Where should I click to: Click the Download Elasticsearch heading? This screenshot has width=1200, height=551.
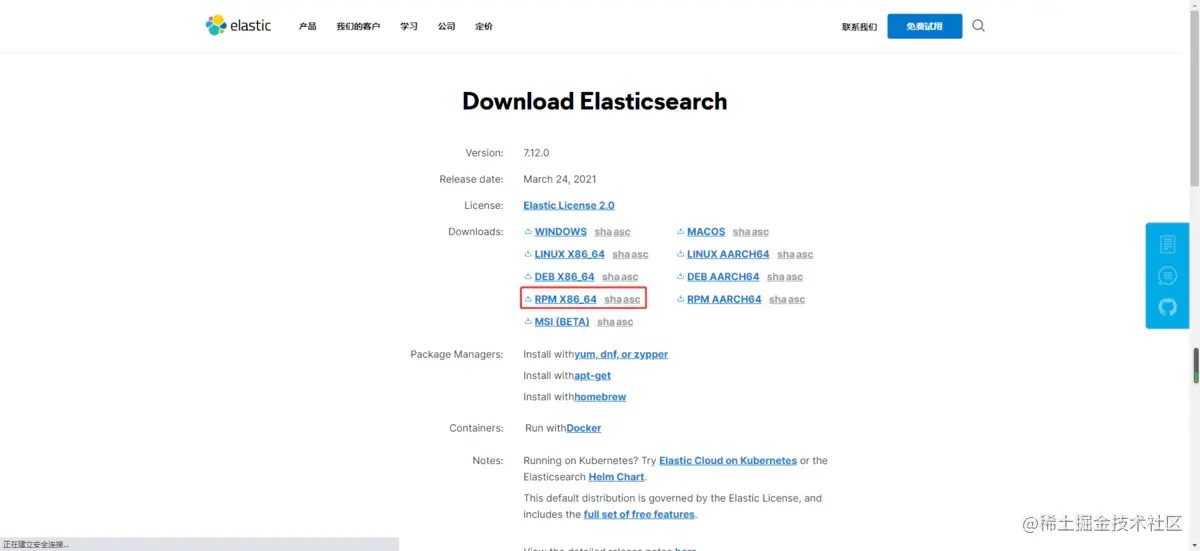pyautogui.click(x=595, y=101)
